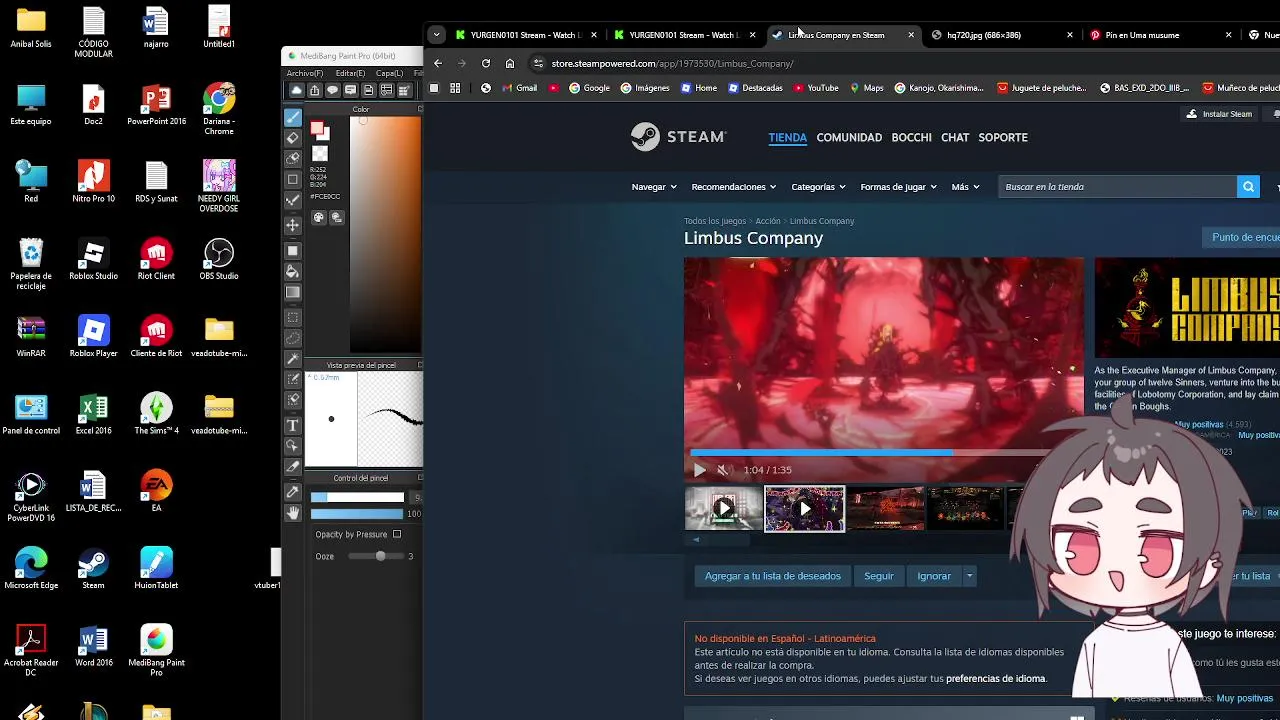Select the second trailer thumbnail
Image resolution: width=1280 pixels, height=720 pixels.
(805, 509)
